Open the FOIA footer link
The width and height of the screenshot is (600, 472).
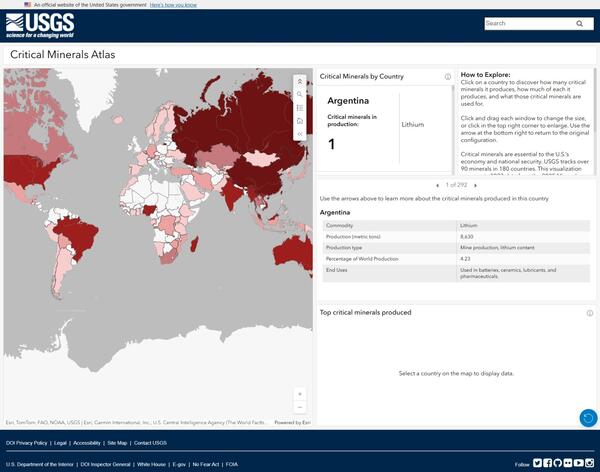[x=232, y=464]
